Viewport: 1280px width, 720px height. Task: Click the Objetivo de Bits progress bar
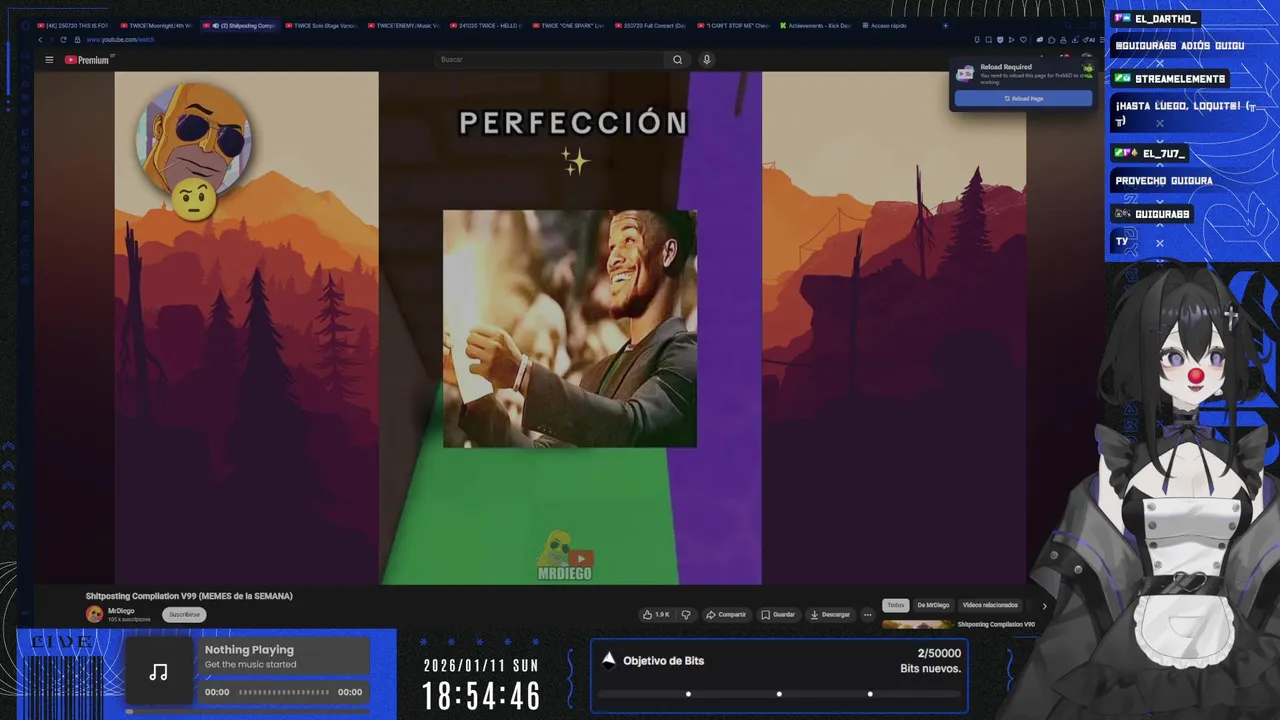(x=779, y=694)
